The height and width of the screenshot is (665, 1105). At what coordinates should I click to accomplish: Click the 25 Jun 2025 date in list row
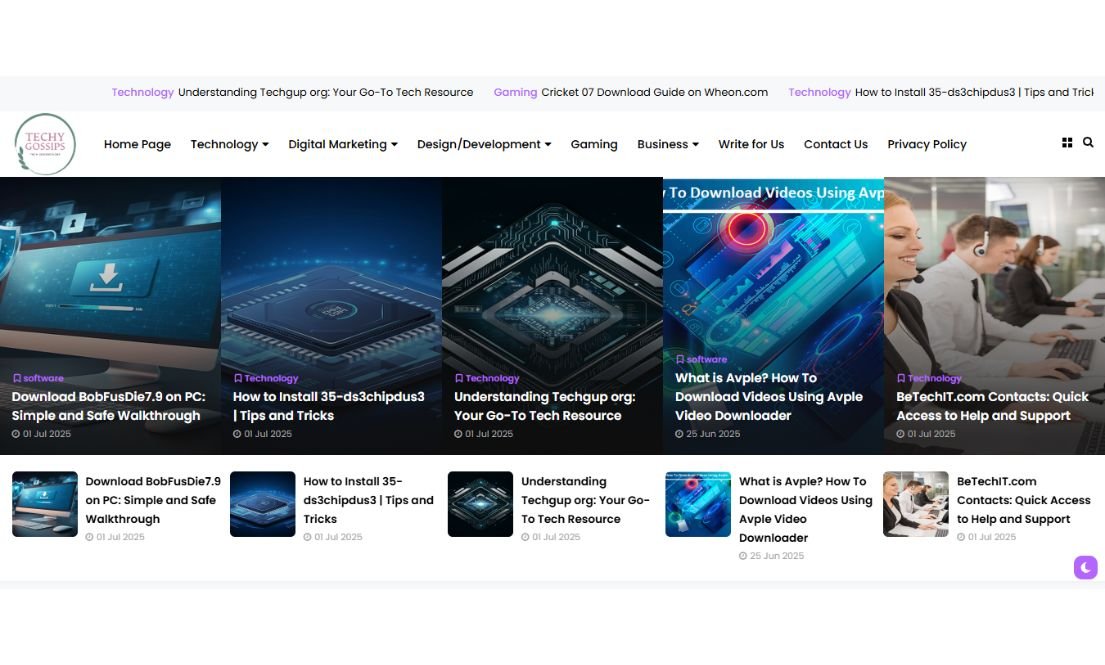point(772,556)
